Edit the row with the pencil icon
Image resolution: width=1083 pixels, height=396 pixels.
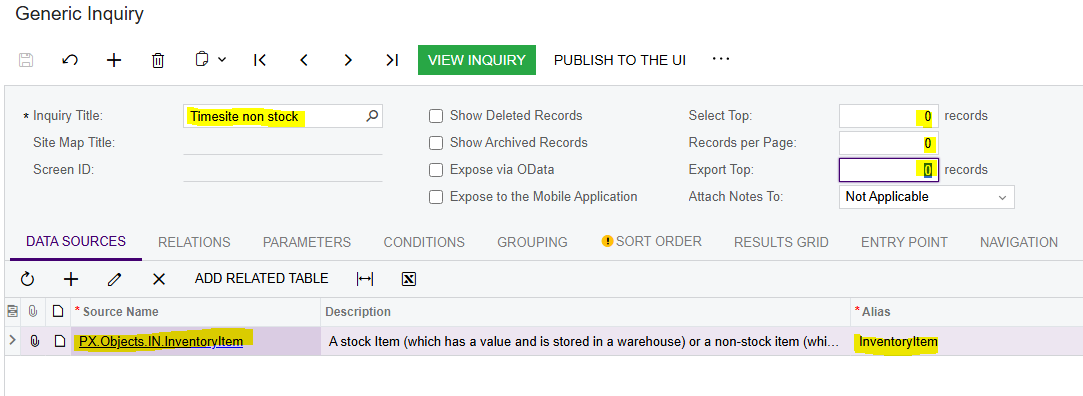tap(115, 279)
